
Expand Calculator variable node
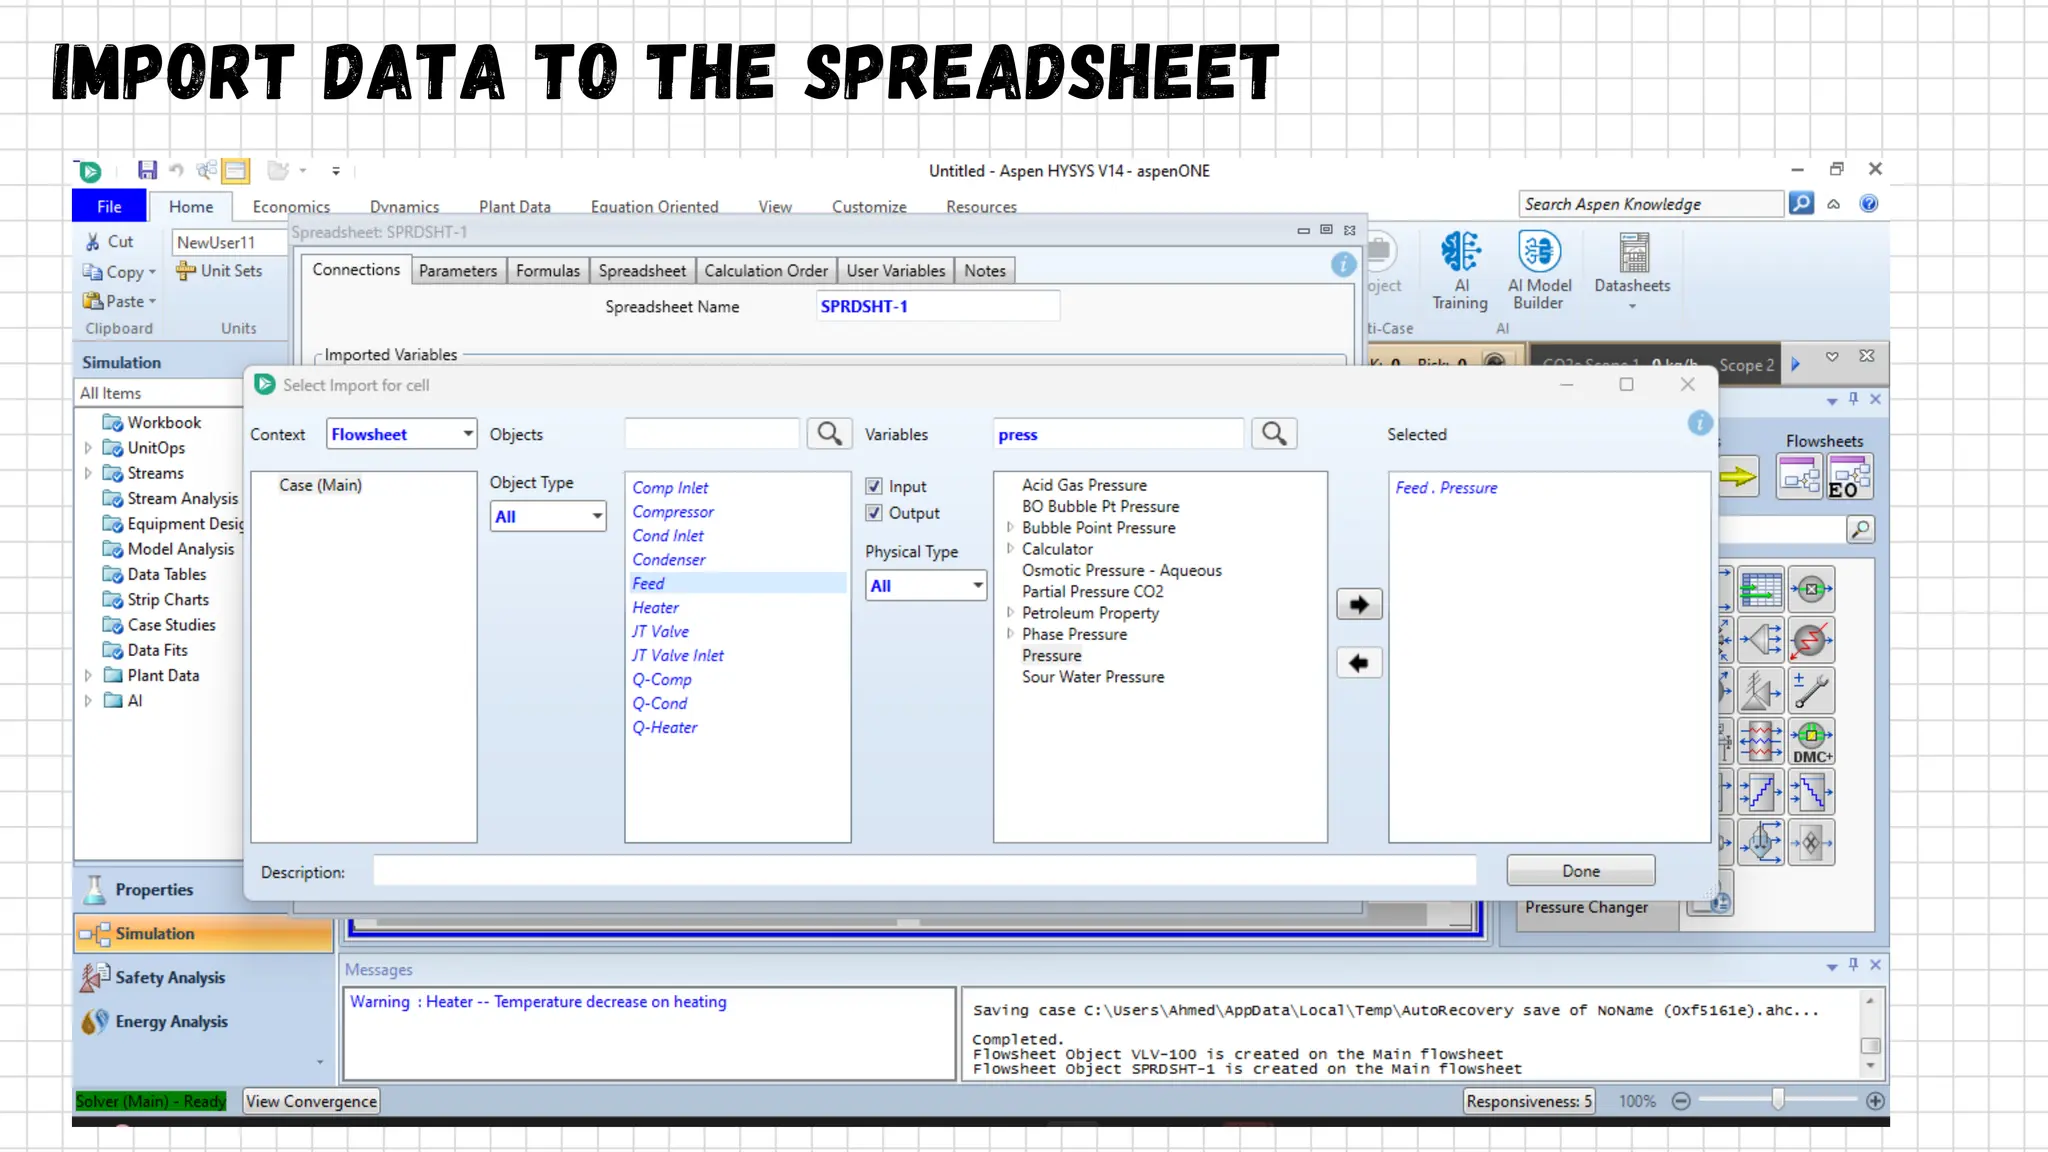point(1010,548)
